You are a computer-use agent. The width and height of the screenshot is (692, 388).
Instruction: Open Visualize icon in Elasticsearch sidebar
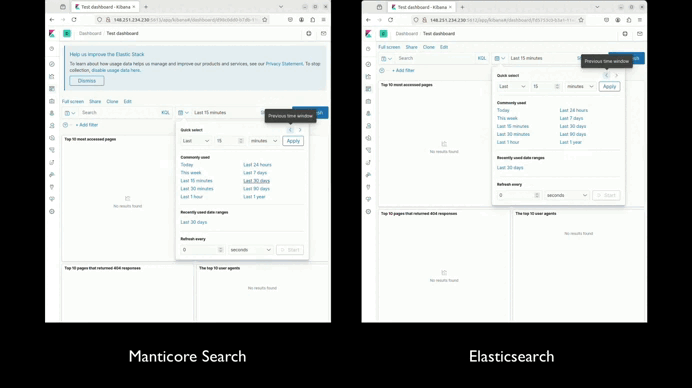click(x=369, y=76)
